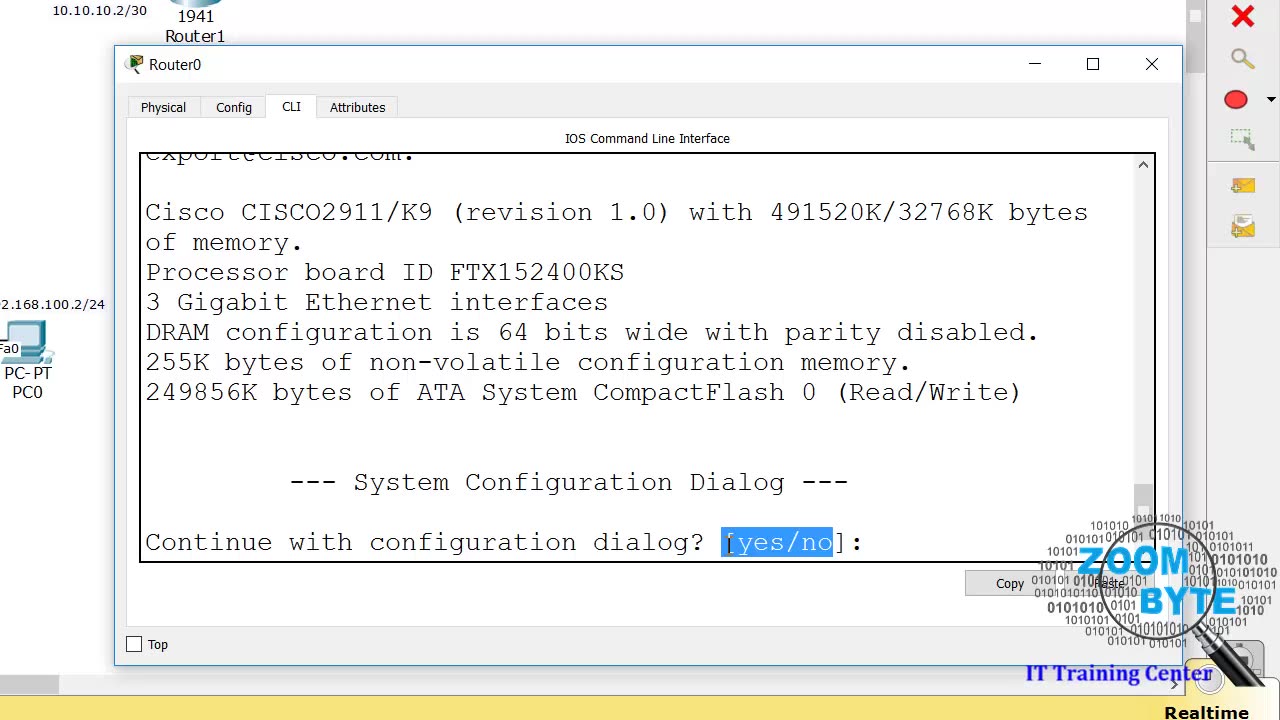Select the dashed-rectangle Resize Shape tool

coord(1242,140)
